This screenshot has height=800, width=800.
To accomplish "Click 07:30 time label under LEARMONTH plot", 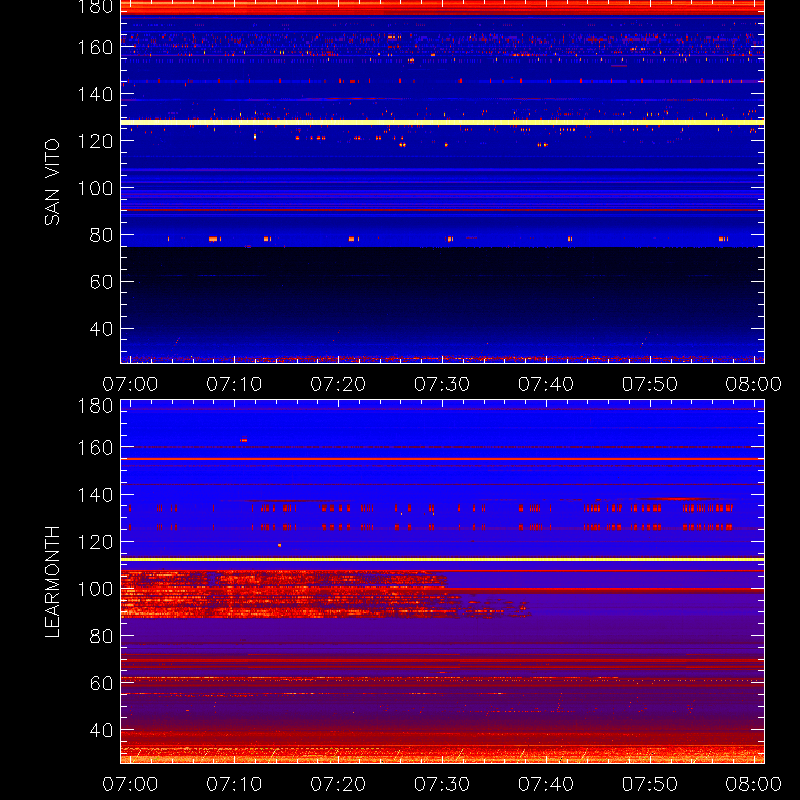I will (x=442, y=784).
